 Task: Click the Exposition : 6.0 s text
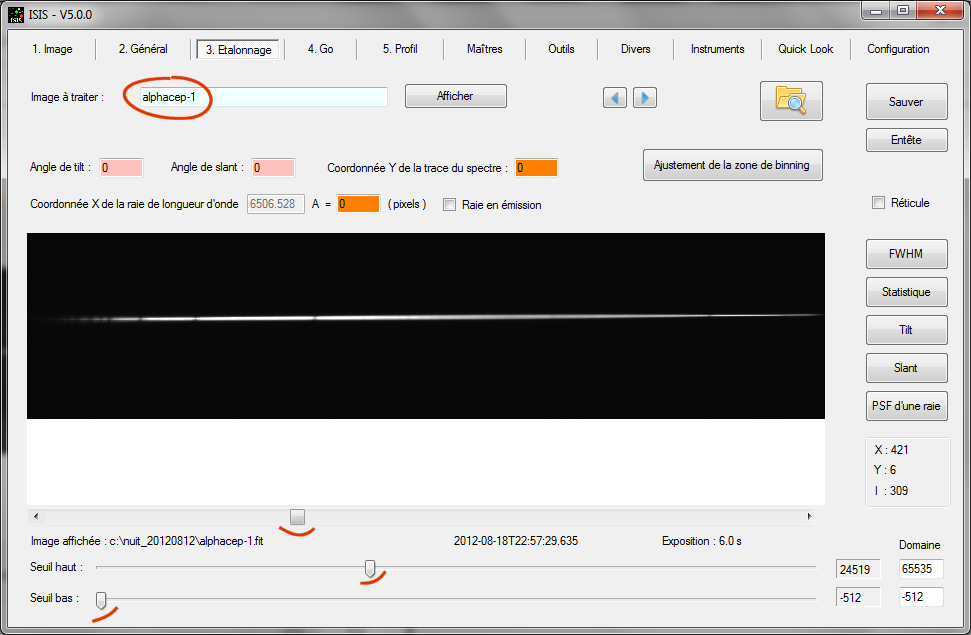click(702, 541)
